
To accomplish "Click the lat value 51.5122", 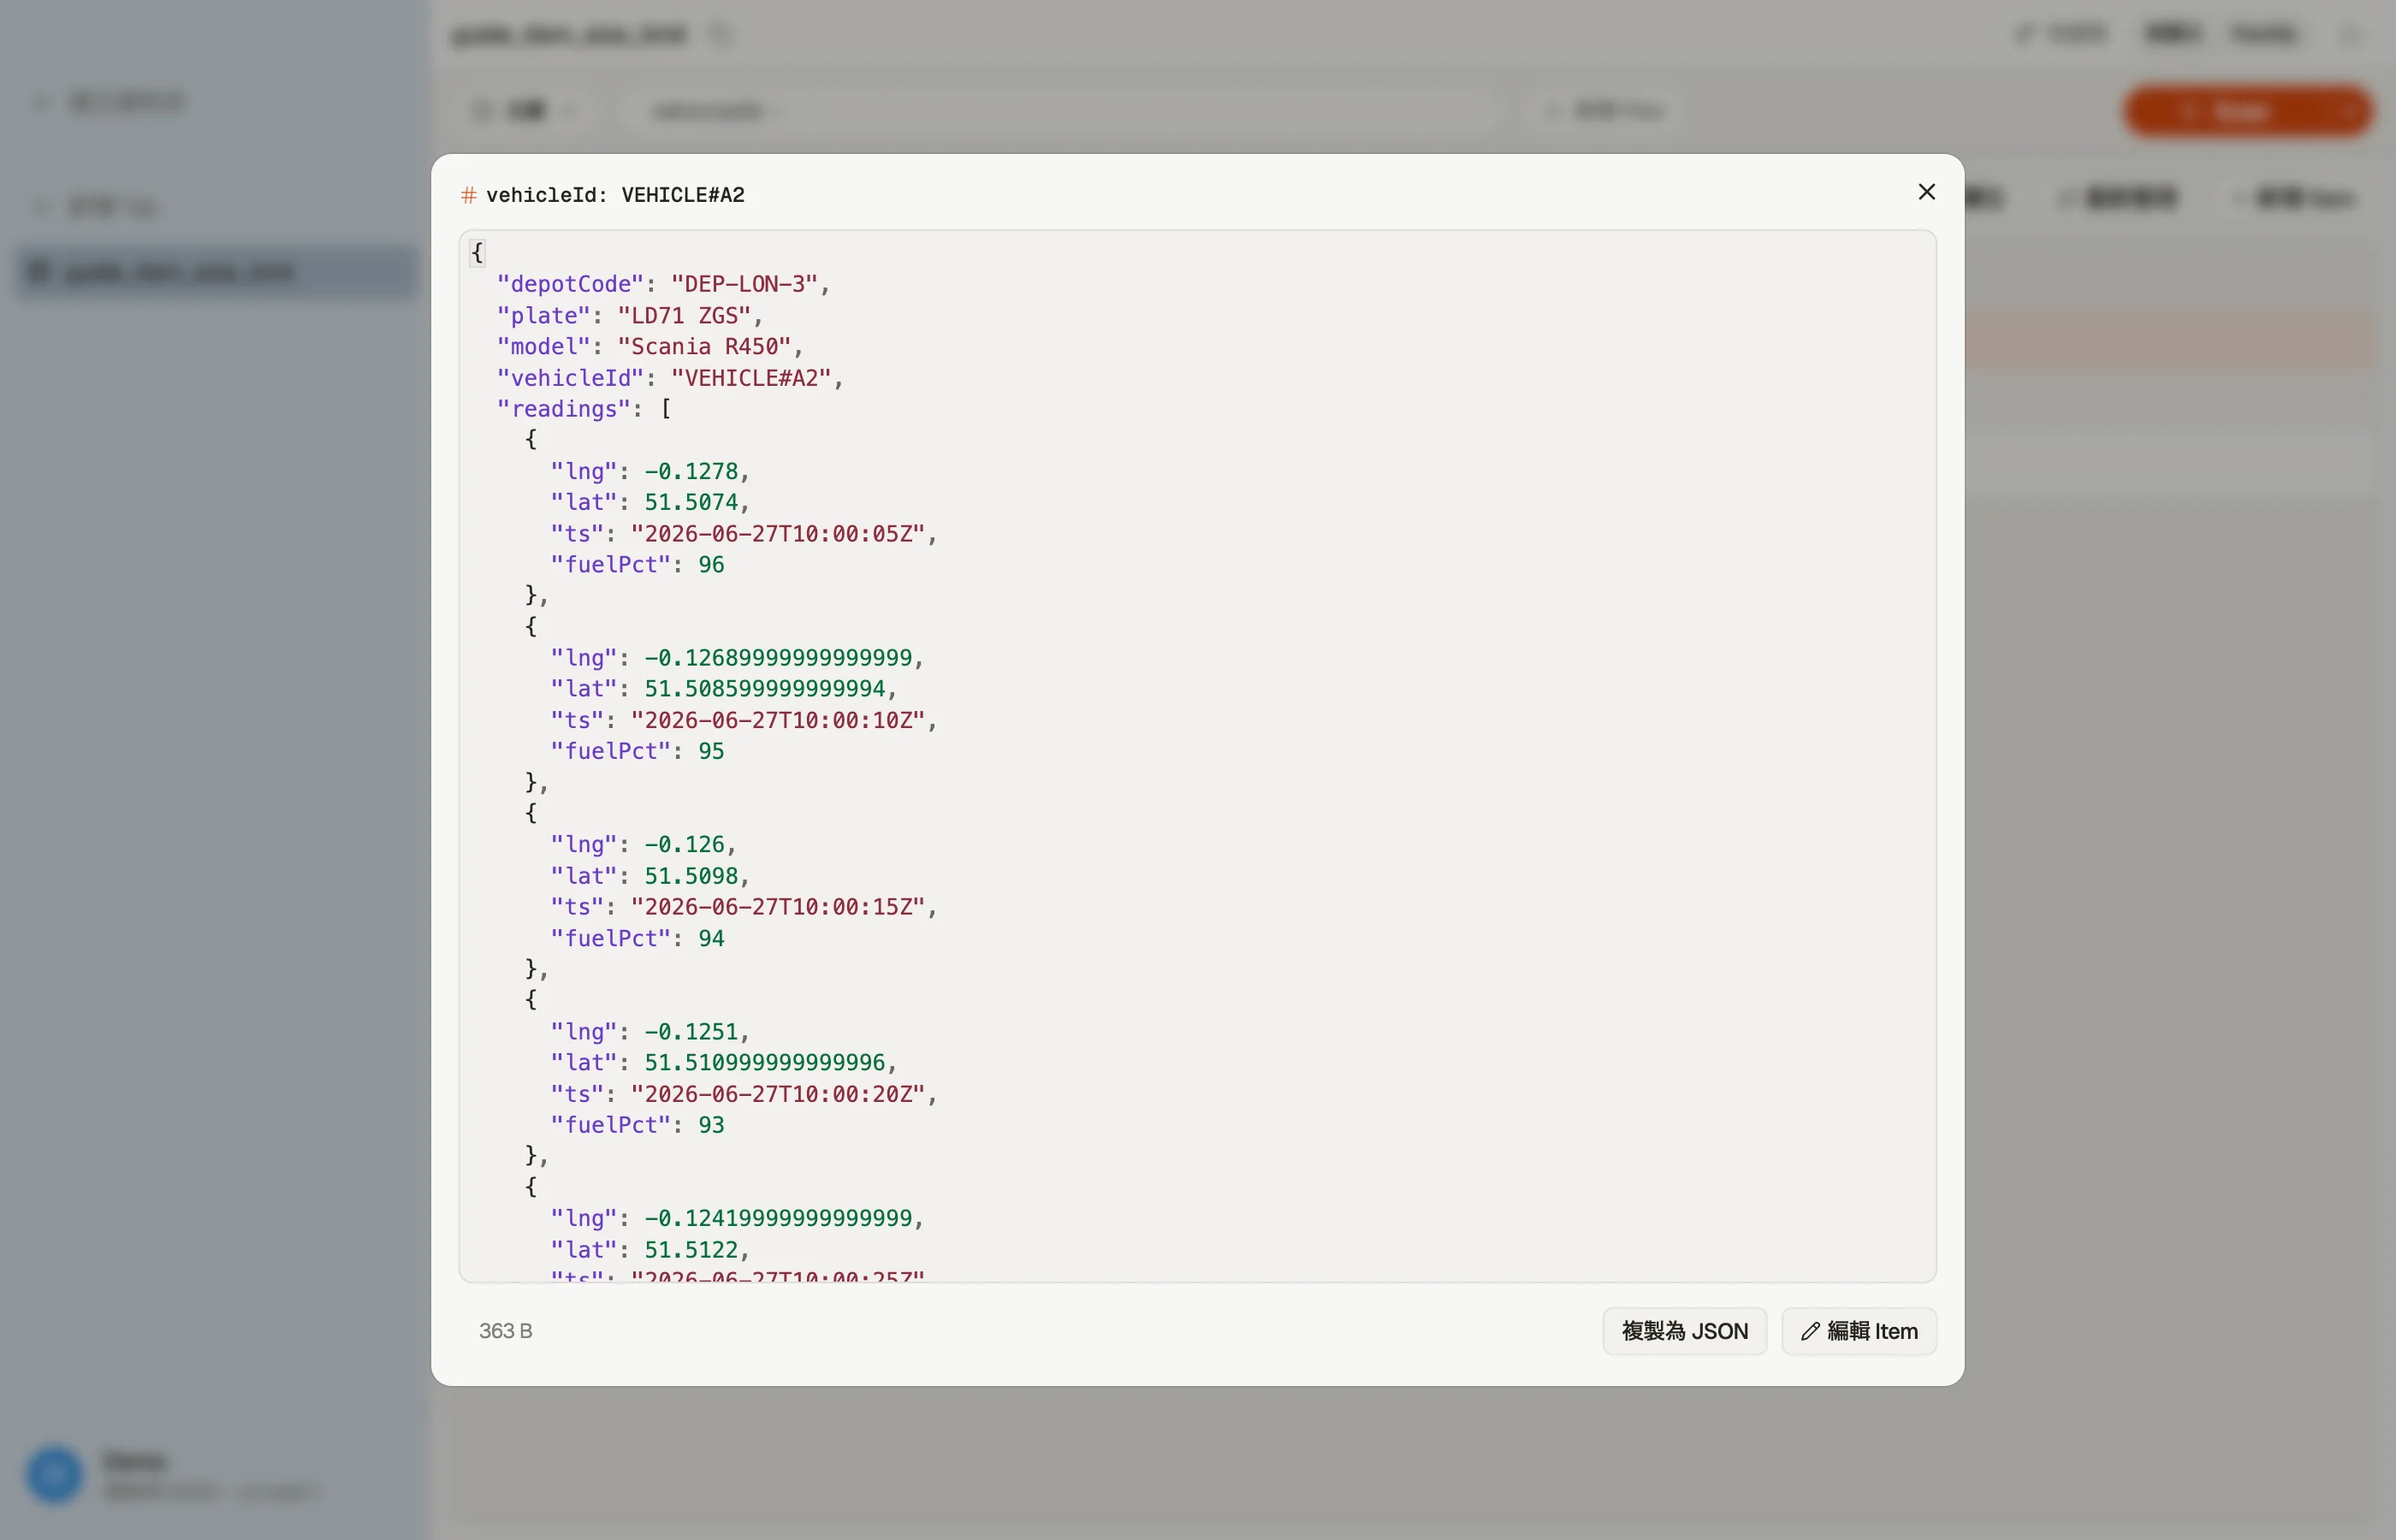I will (x=691, y=1250).
